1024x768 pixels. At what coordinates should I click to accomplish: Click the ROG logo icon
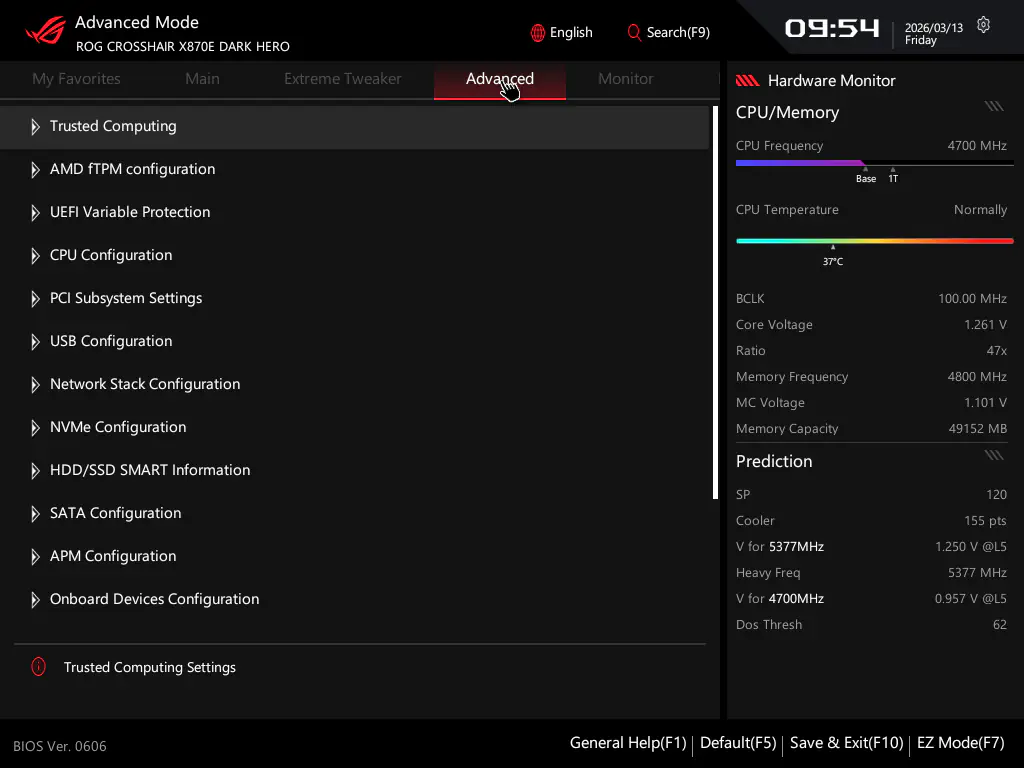point(45,29)
